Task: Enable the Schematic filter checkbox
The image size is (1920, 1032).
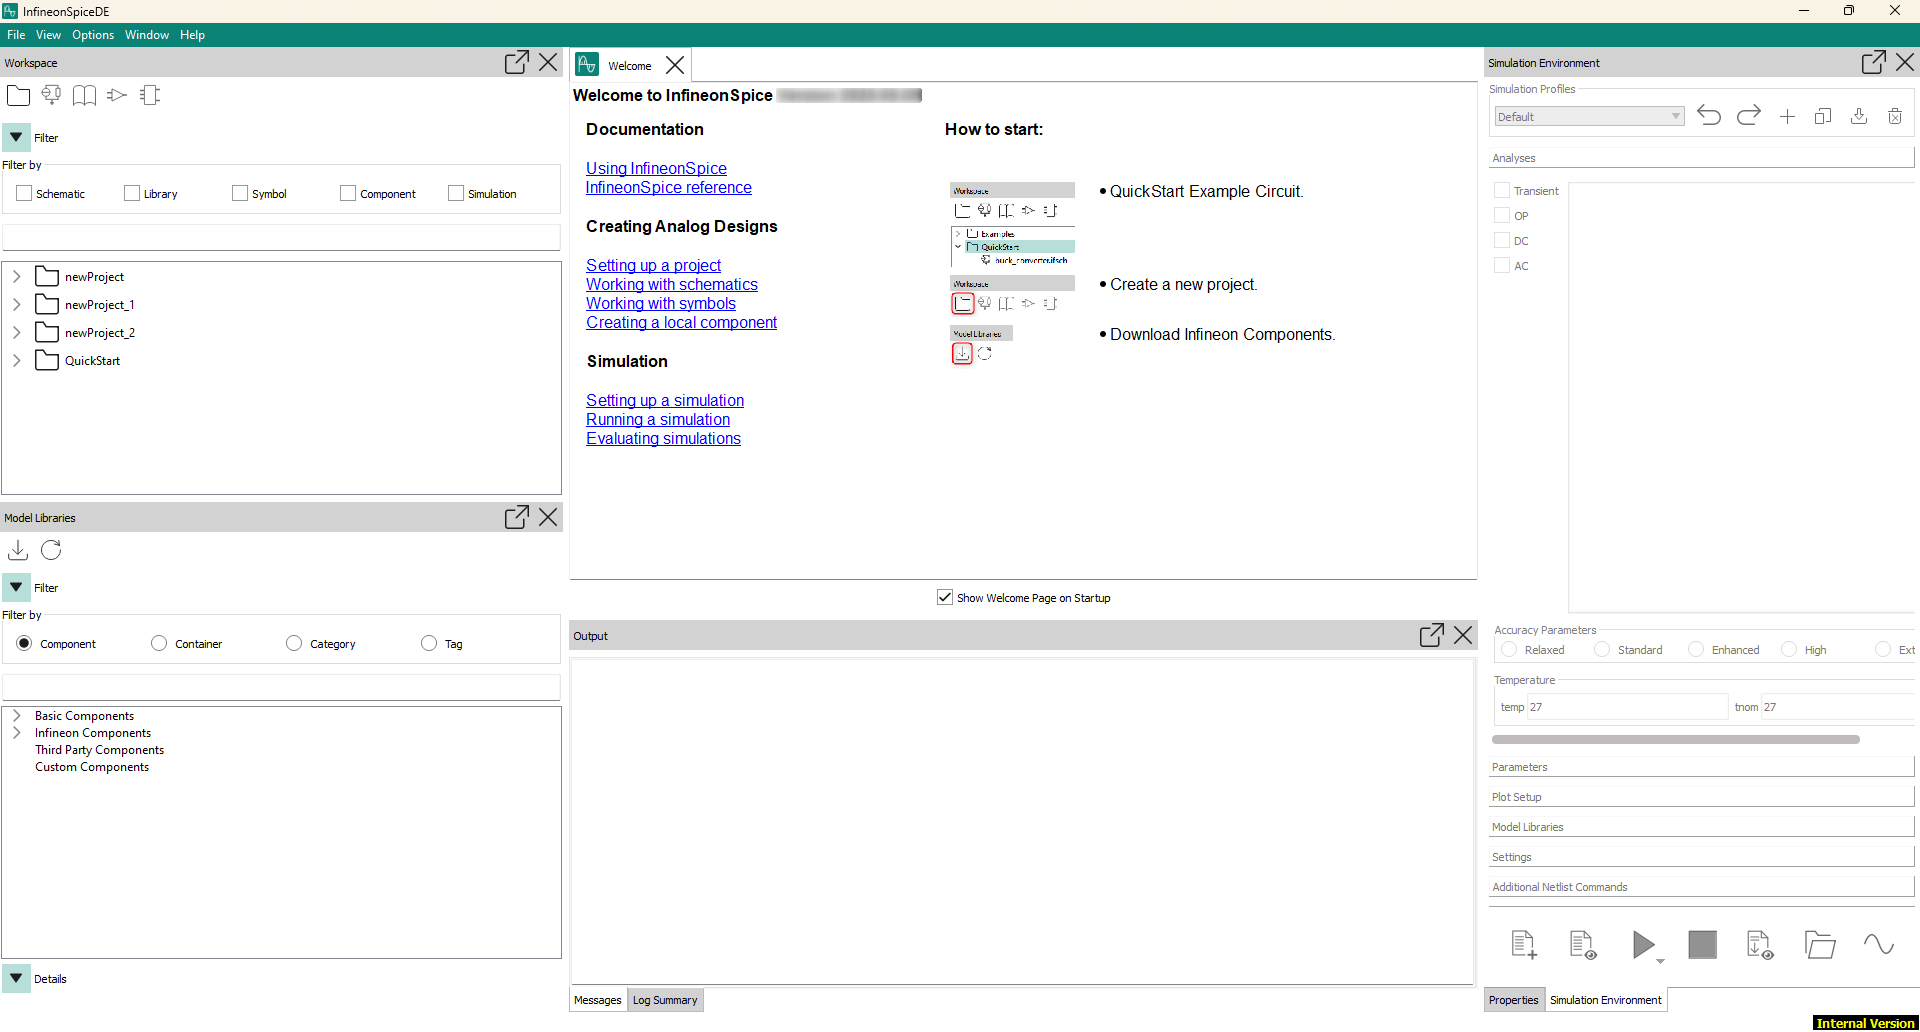Action: click(x=25, y=194)
